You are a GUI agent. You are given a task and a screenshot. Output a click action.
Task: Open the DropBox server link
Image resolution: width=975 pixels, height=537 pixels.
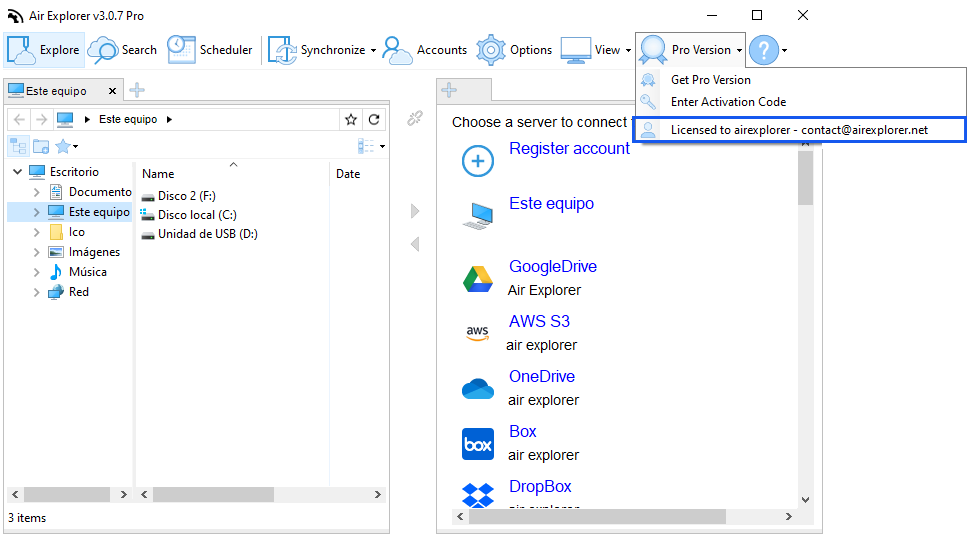point(540,486)
